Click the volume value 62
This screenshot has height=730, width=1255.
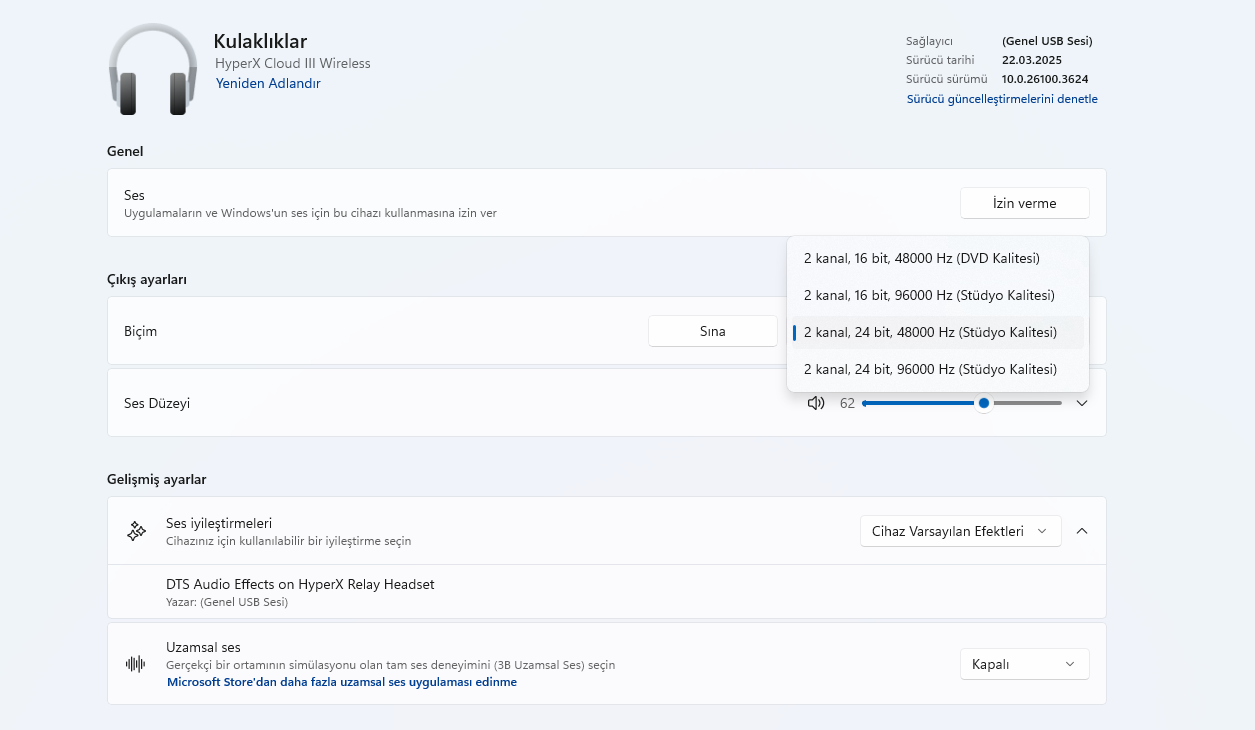click(847, 403)
